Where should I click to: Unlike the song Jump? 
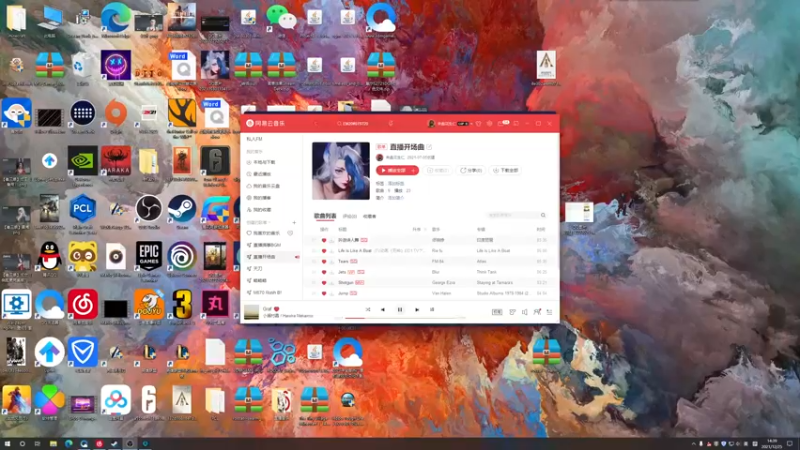click(x=323, y=293)
